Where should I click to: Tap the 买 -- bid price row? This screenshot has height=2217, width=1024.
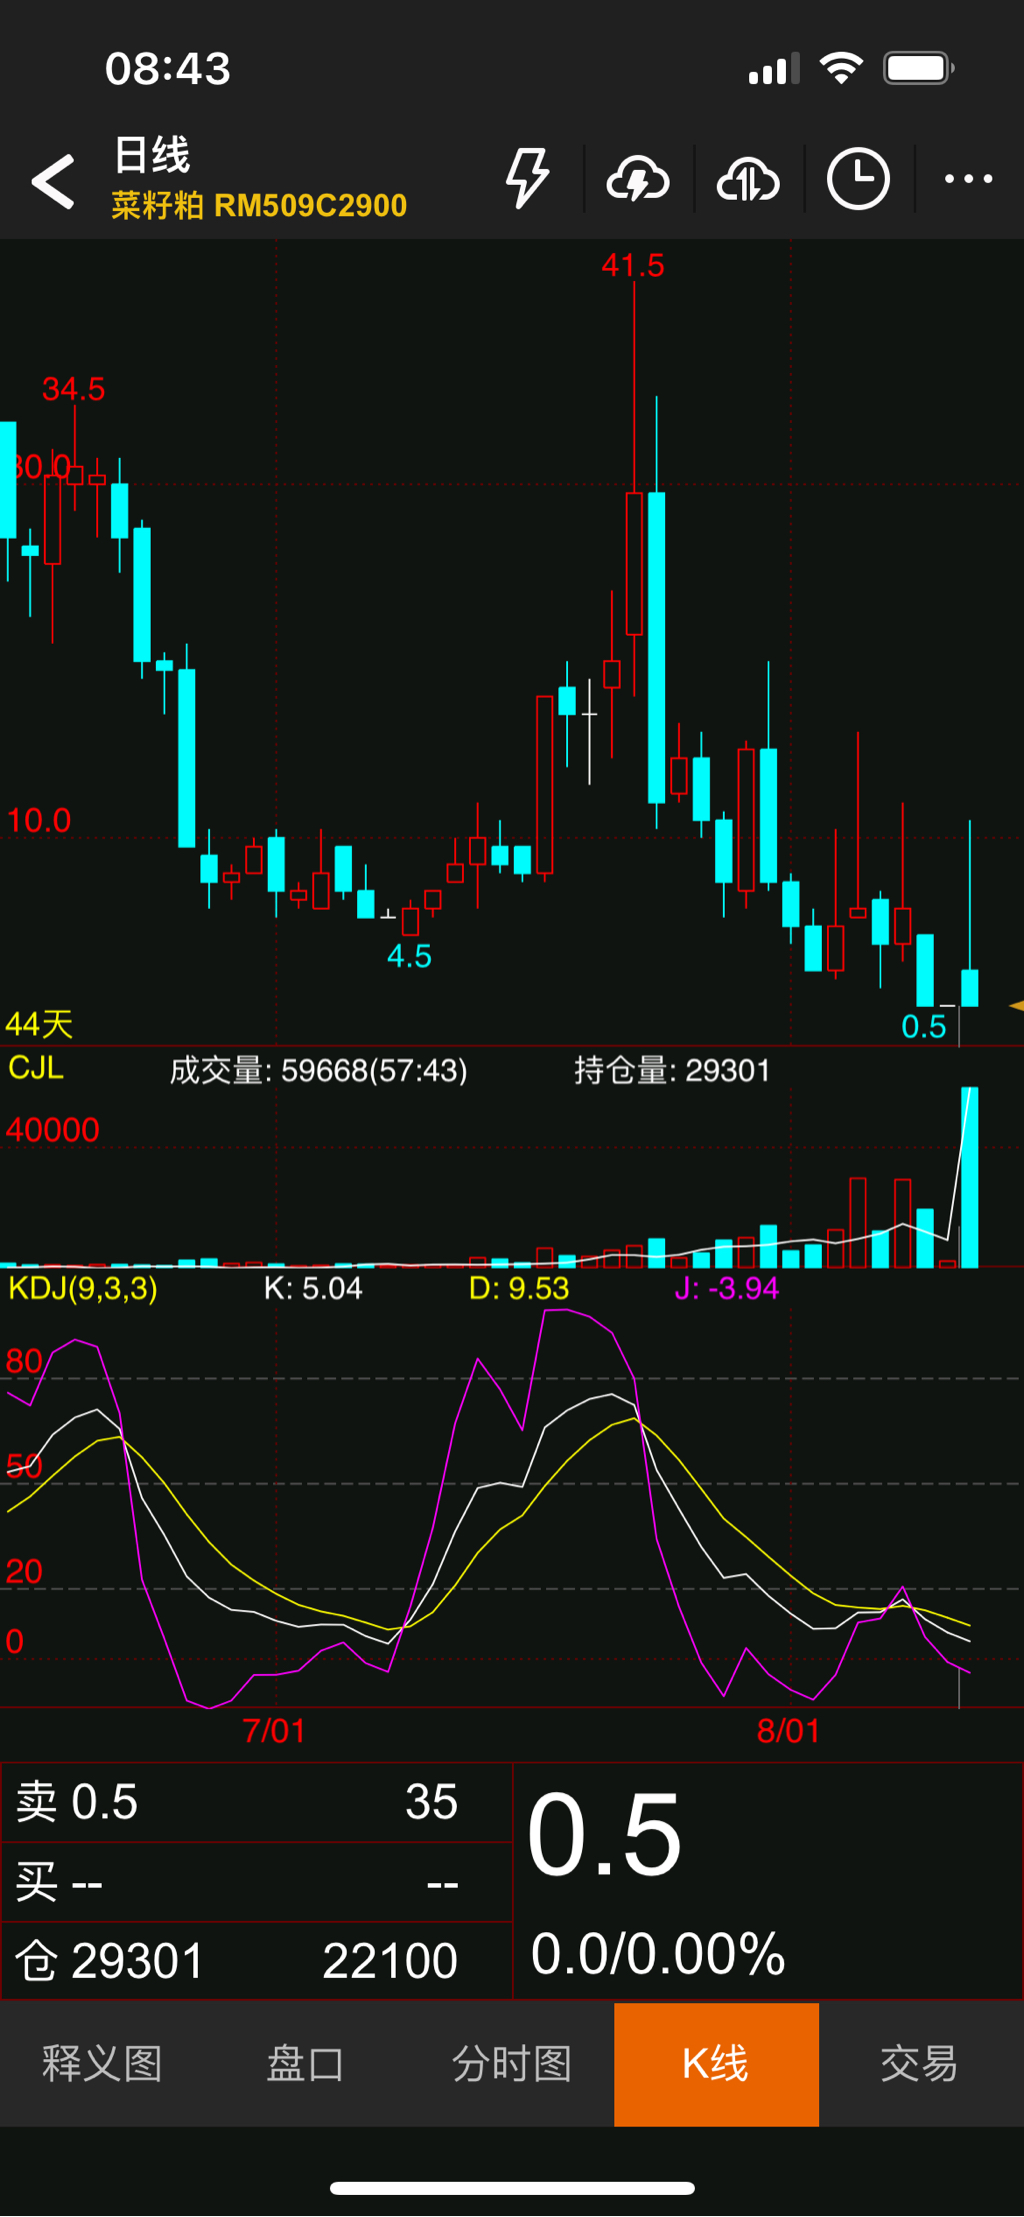[x=256, y=1882]
